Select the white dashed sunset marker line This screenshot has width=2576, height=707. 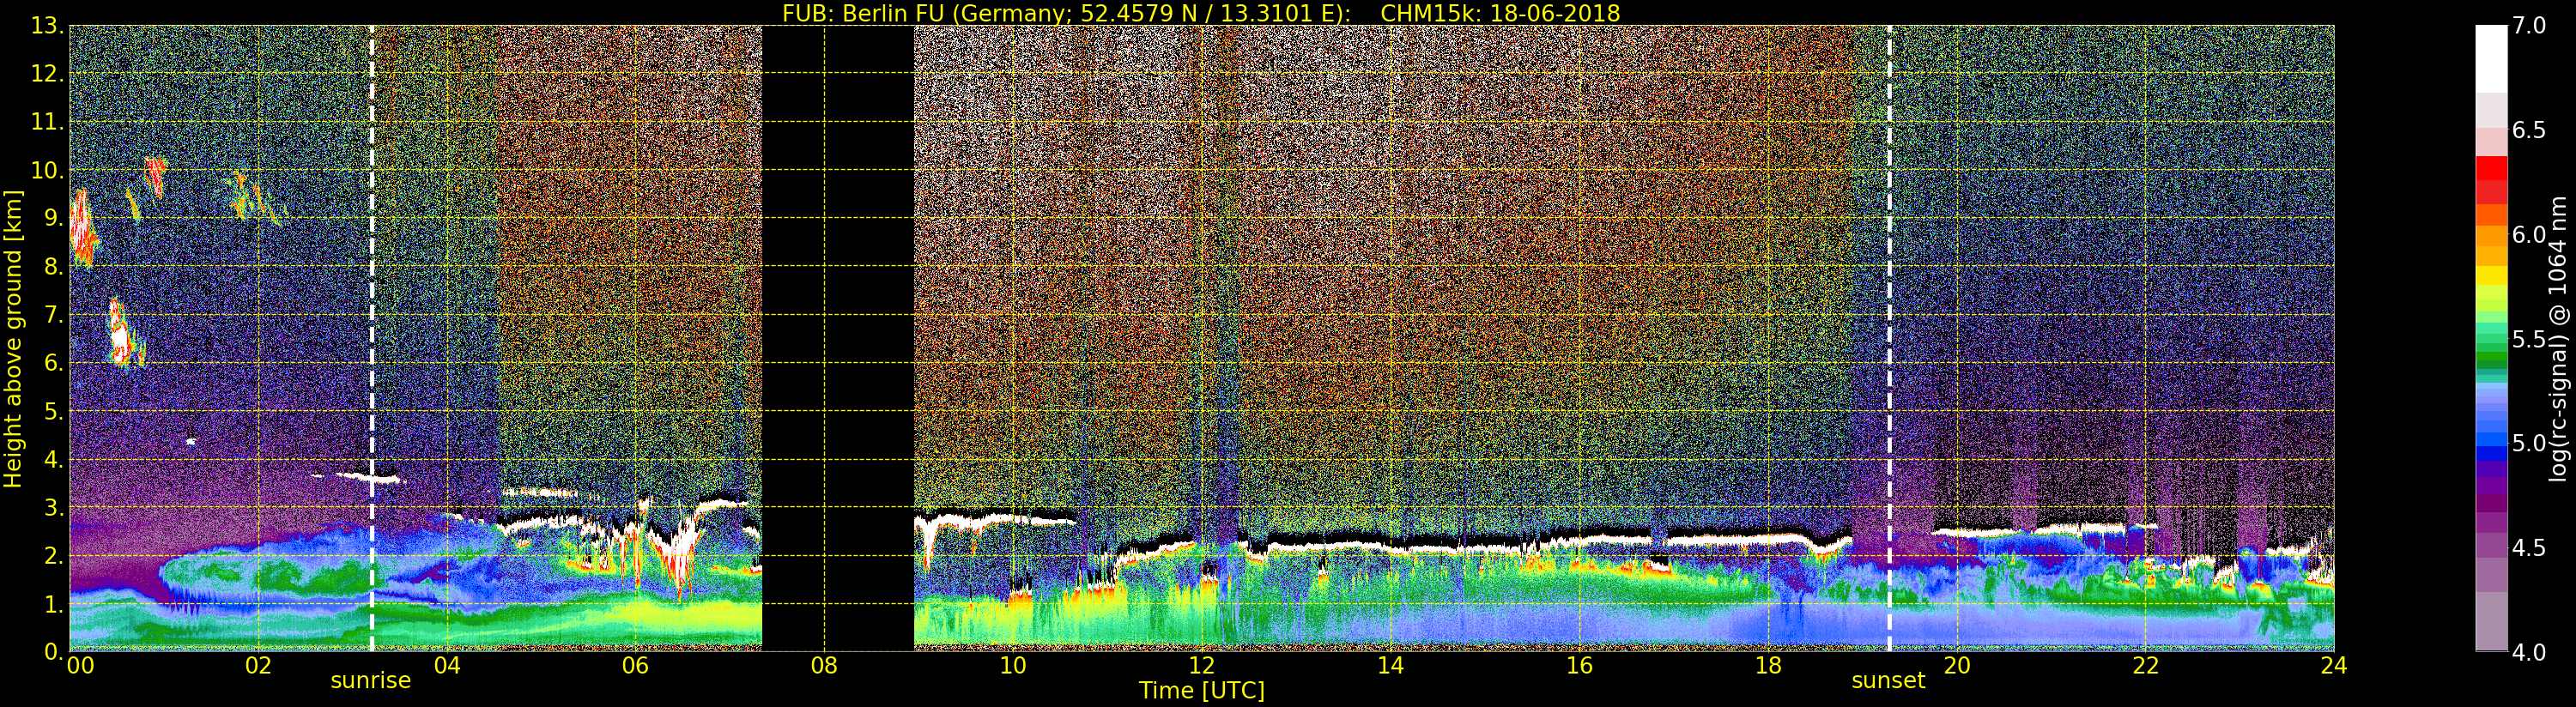click(1889, 338)
